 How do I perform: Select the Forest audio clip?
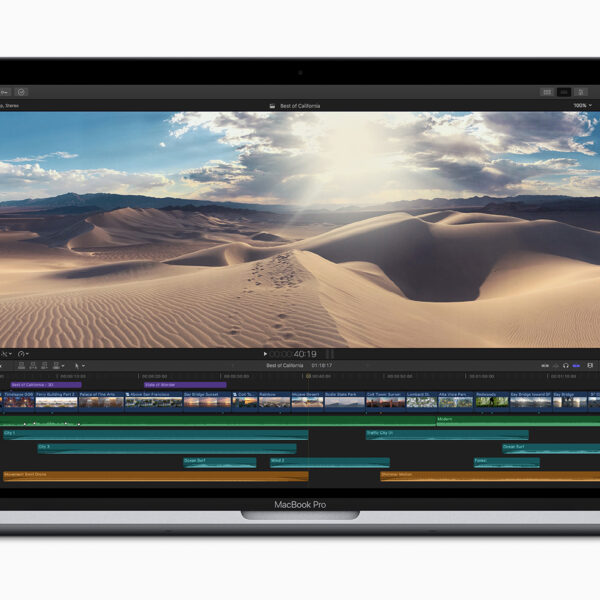(507, 463)
